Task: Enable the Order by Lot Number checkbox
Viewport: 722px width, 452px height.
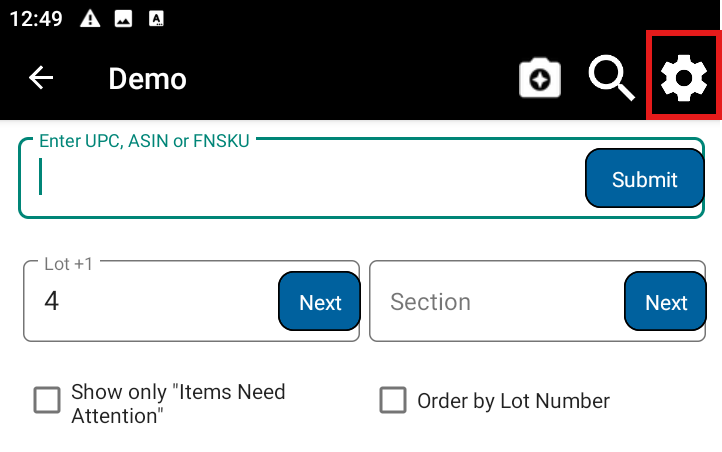Action: 393,401
